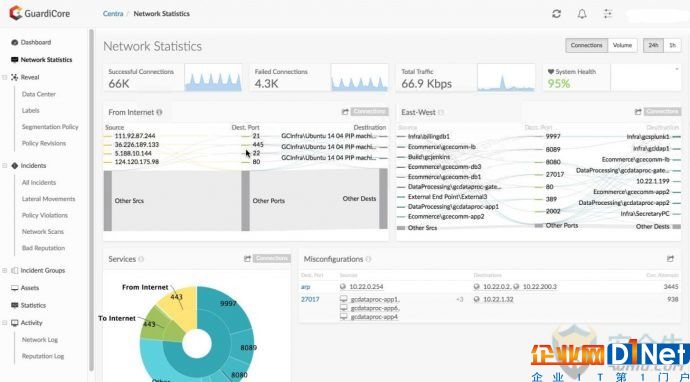
Task: Open the settings sliders icon in top bar
Action: [608, 14]
